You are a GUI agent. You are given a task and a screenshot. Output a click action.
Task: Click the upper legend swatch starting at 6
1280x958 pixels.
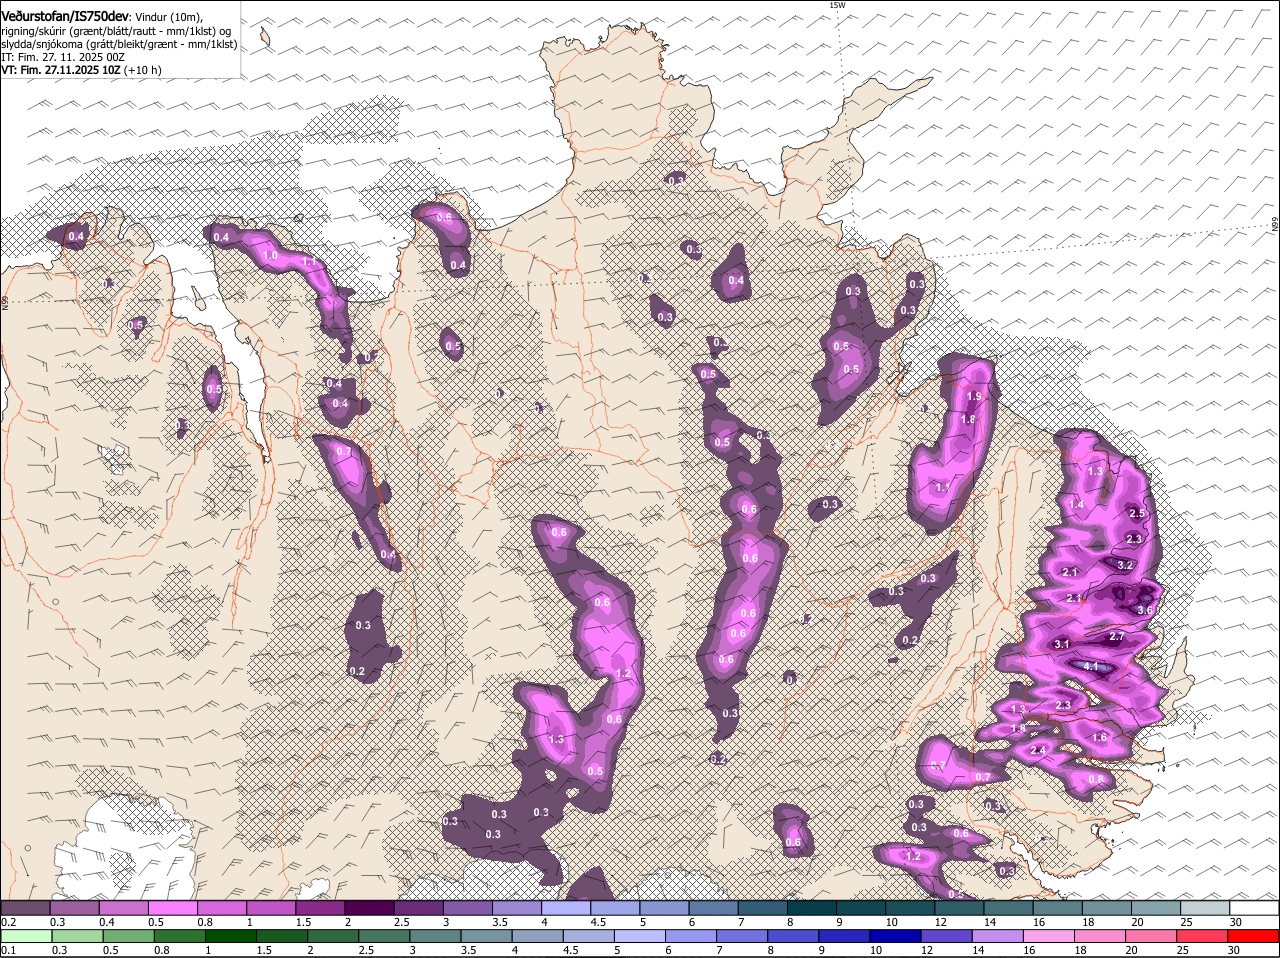[714, 908]
